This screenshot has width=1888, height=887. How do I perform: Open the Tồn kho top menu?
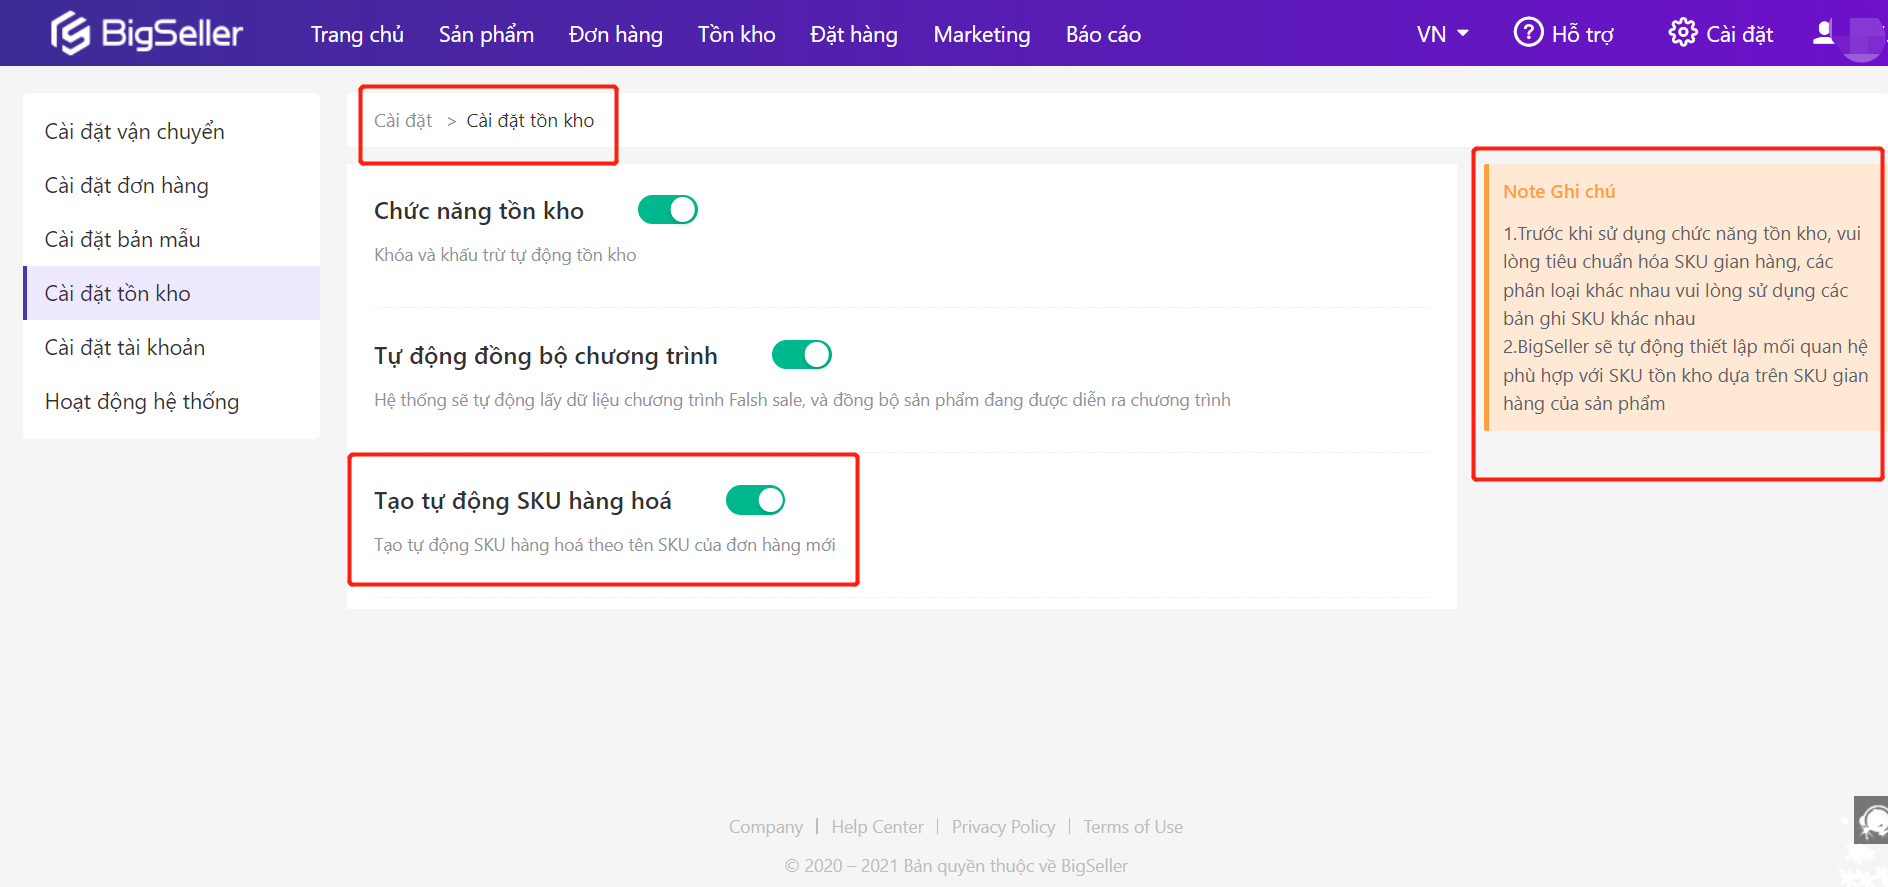pos(736,34)
